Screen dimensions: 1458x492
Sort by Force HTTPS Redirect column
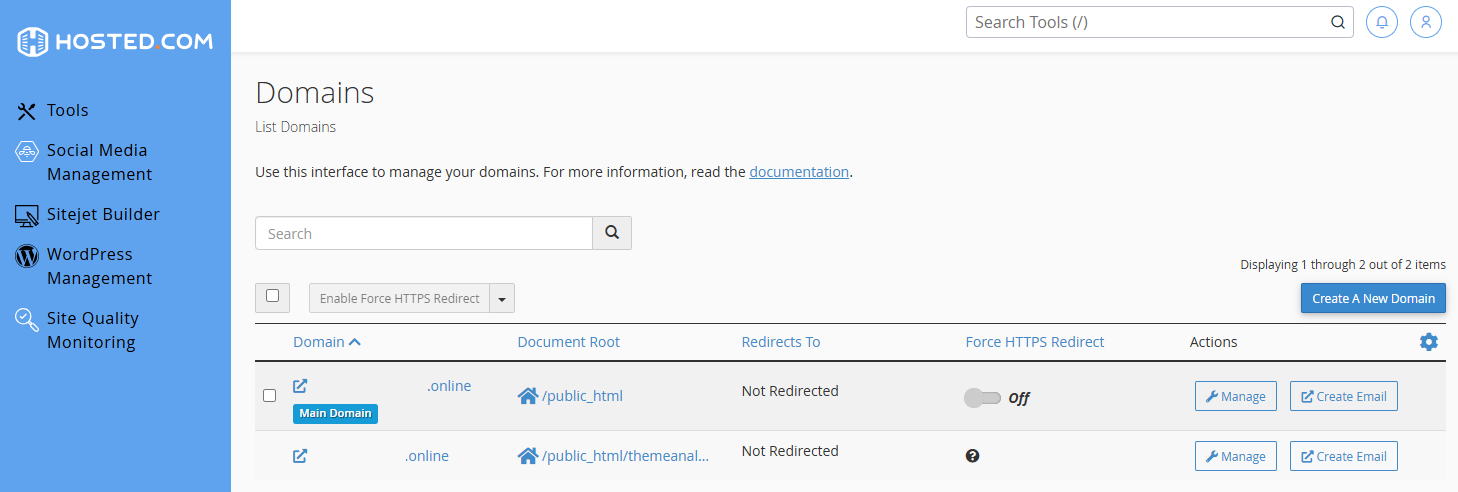[x=1035, y=342]
